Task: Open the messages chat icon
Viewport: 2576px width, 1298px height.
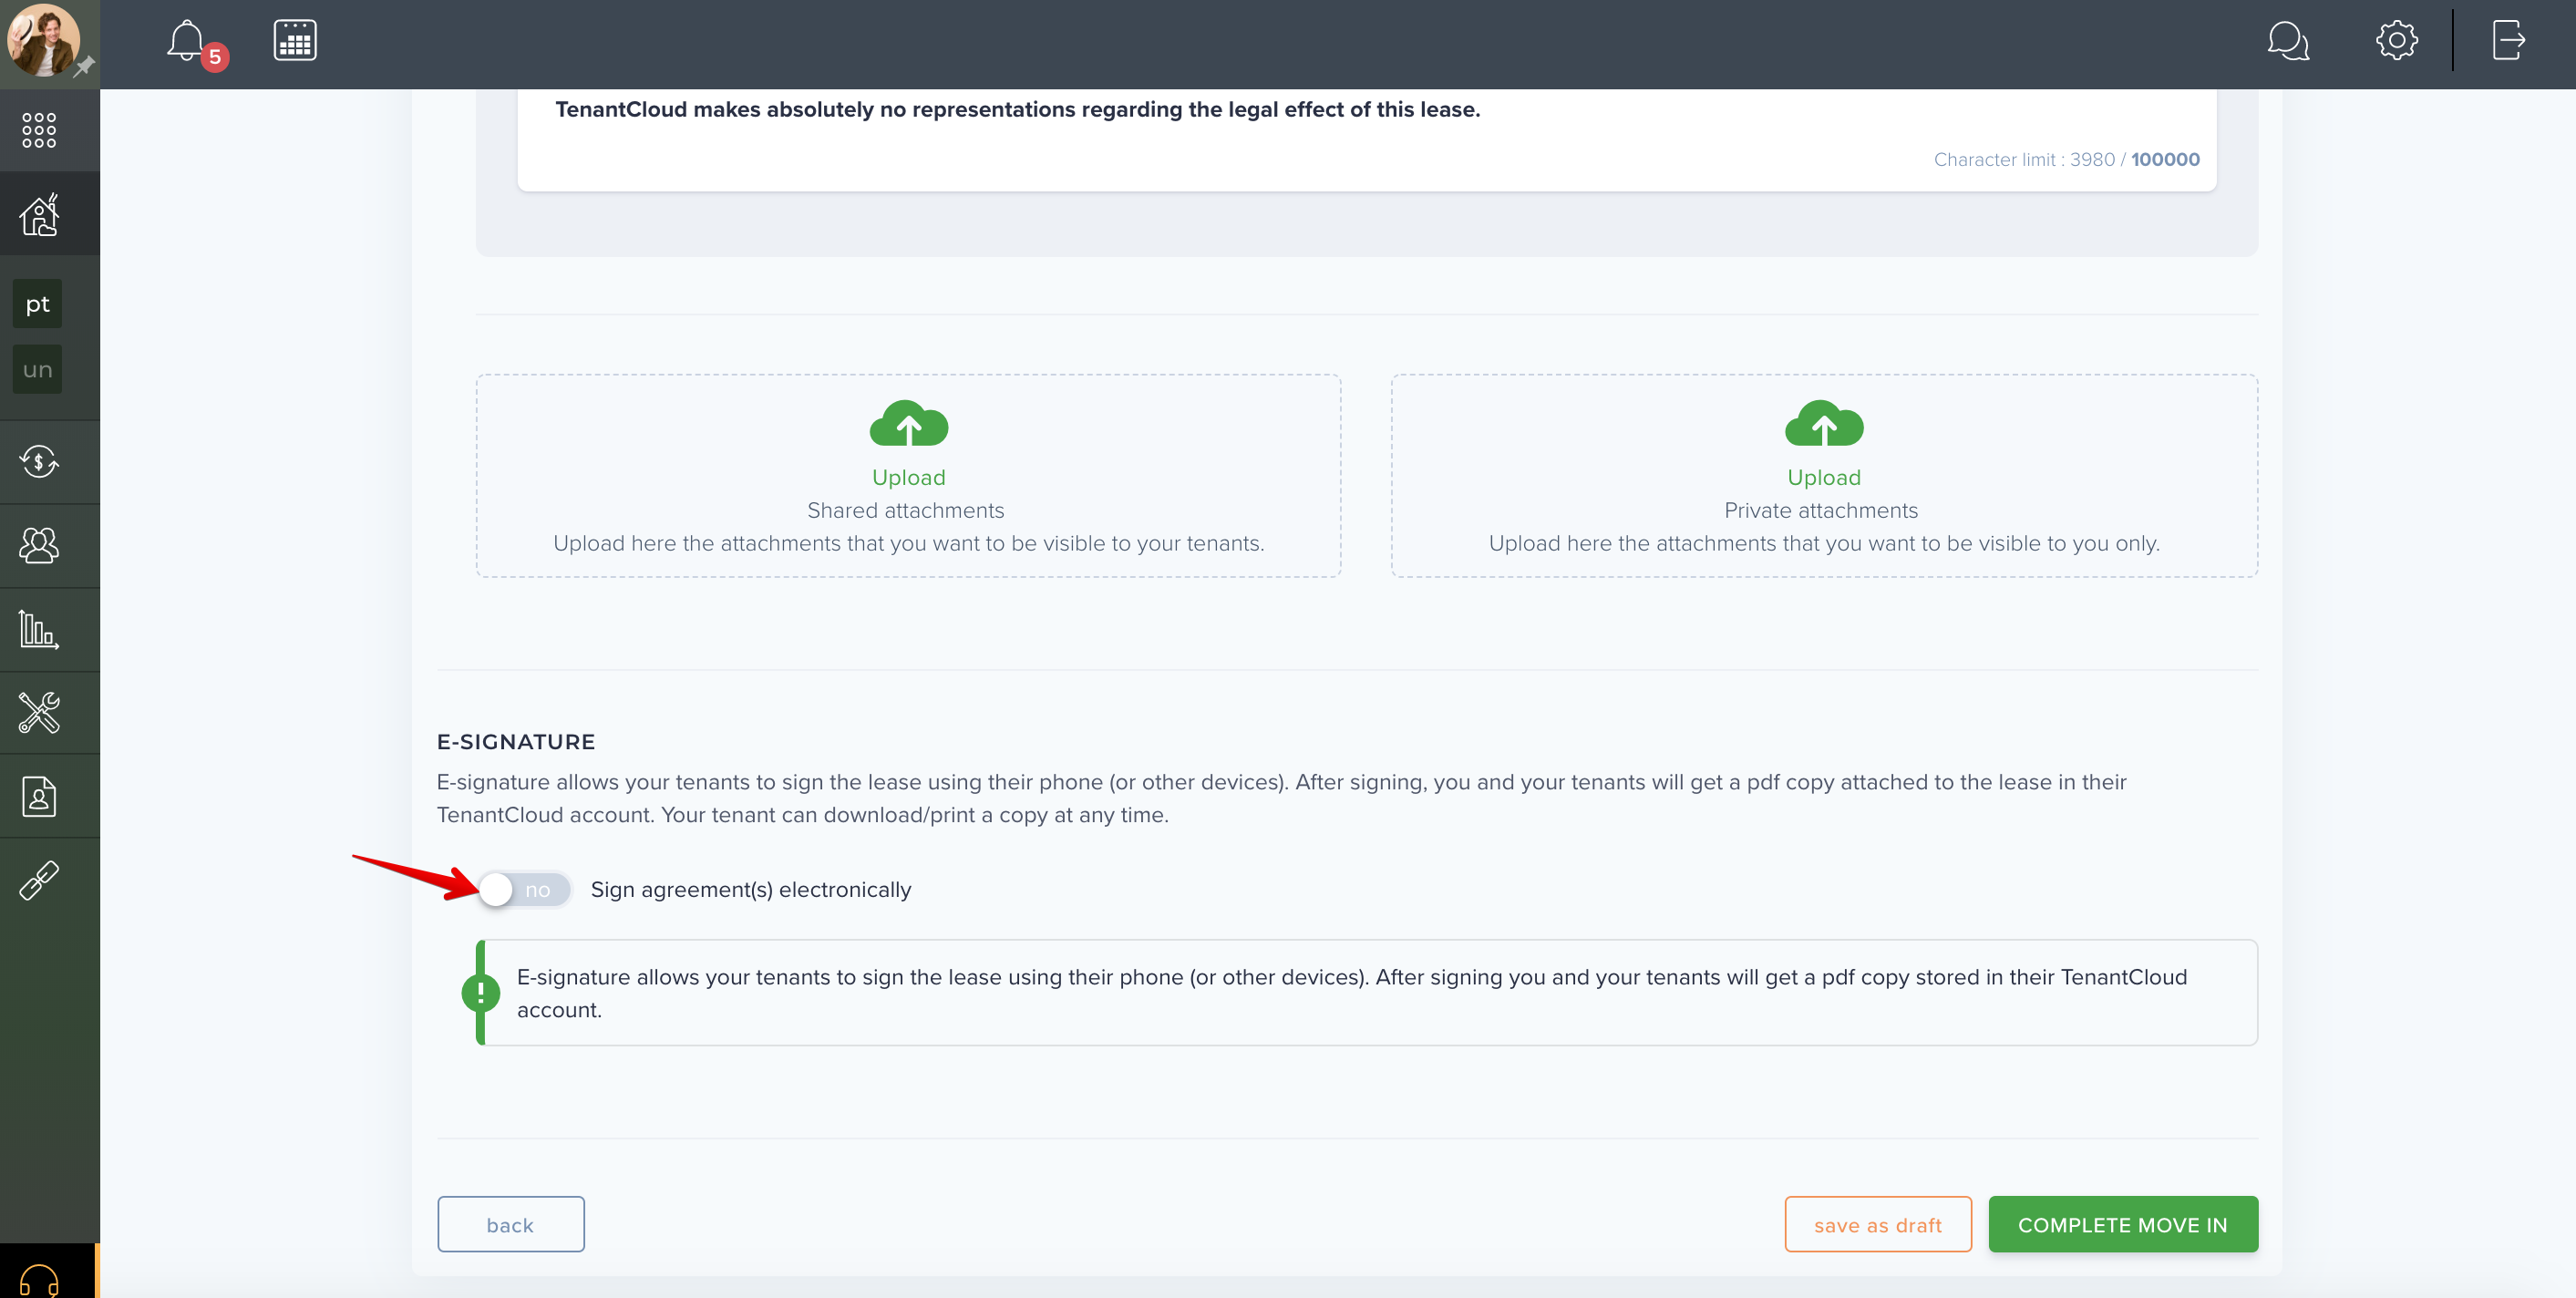Action: (x=2288, y=41)
